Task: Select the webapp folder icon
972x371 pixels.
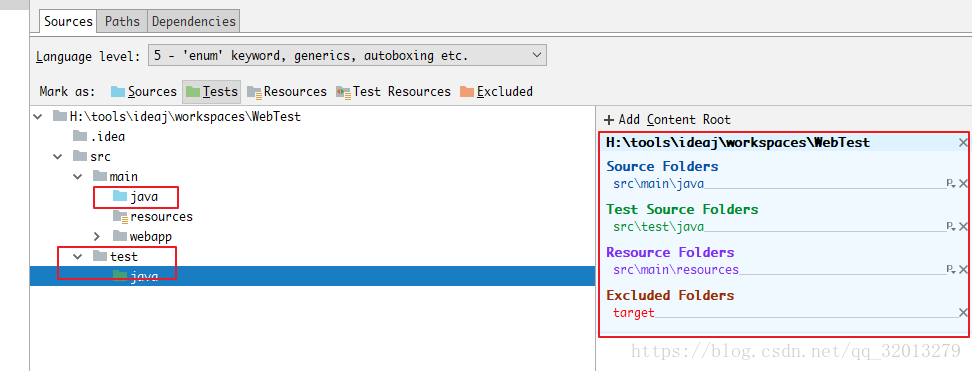Action: point(120,236)
